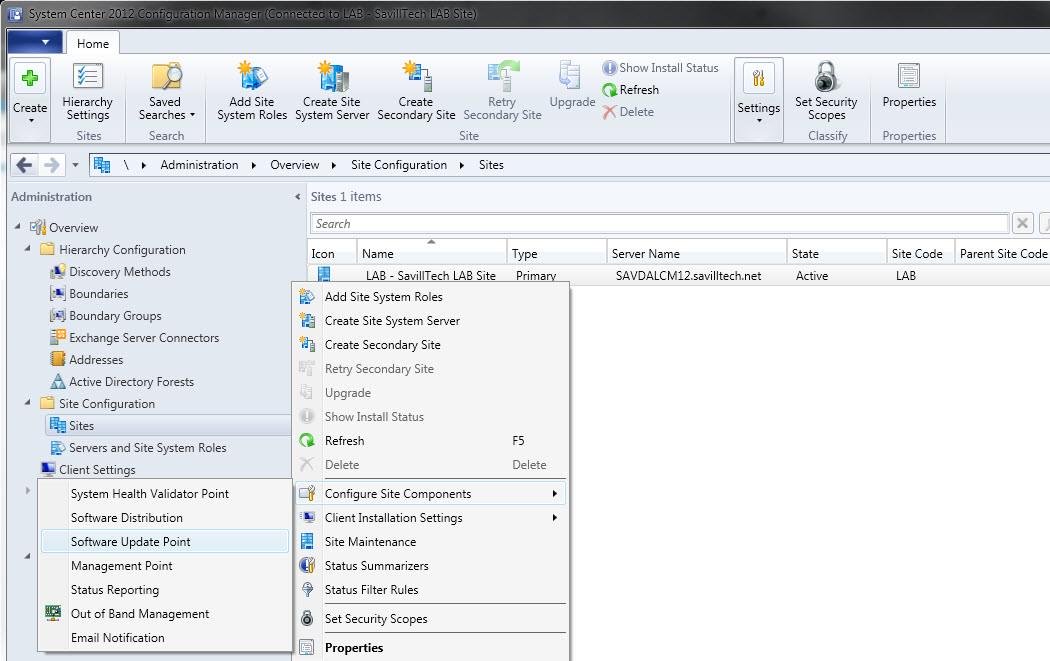Expand Client Installation Settings submenu arrow

(x=554, y=518)
